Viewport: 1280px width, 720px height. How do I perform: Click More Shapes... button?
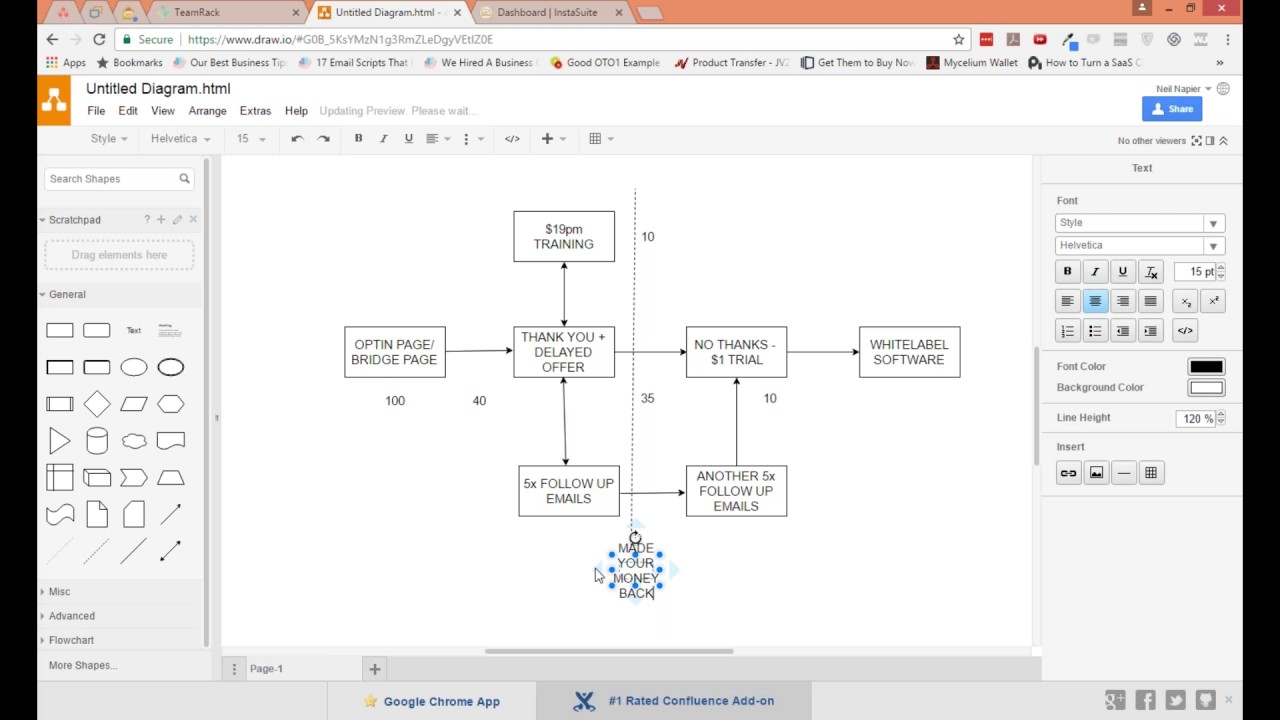(x=83, y=665)
